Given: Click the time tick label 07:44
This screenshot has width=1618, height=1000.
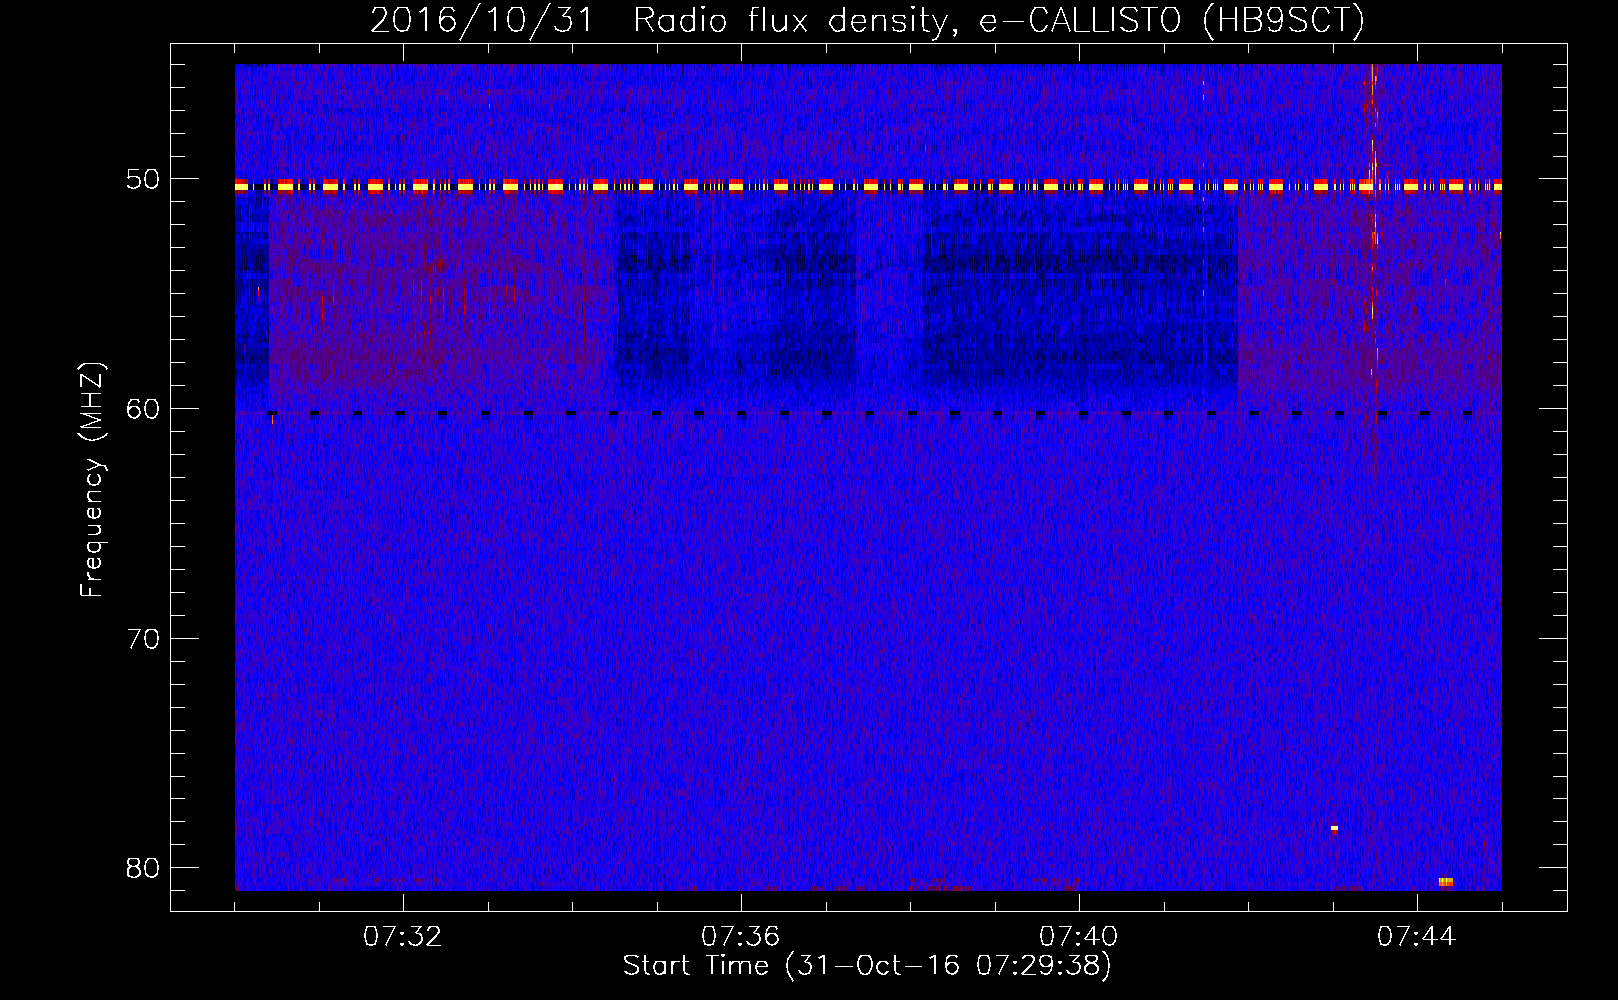Looking at the screenshot, I should coord(1417,937).
